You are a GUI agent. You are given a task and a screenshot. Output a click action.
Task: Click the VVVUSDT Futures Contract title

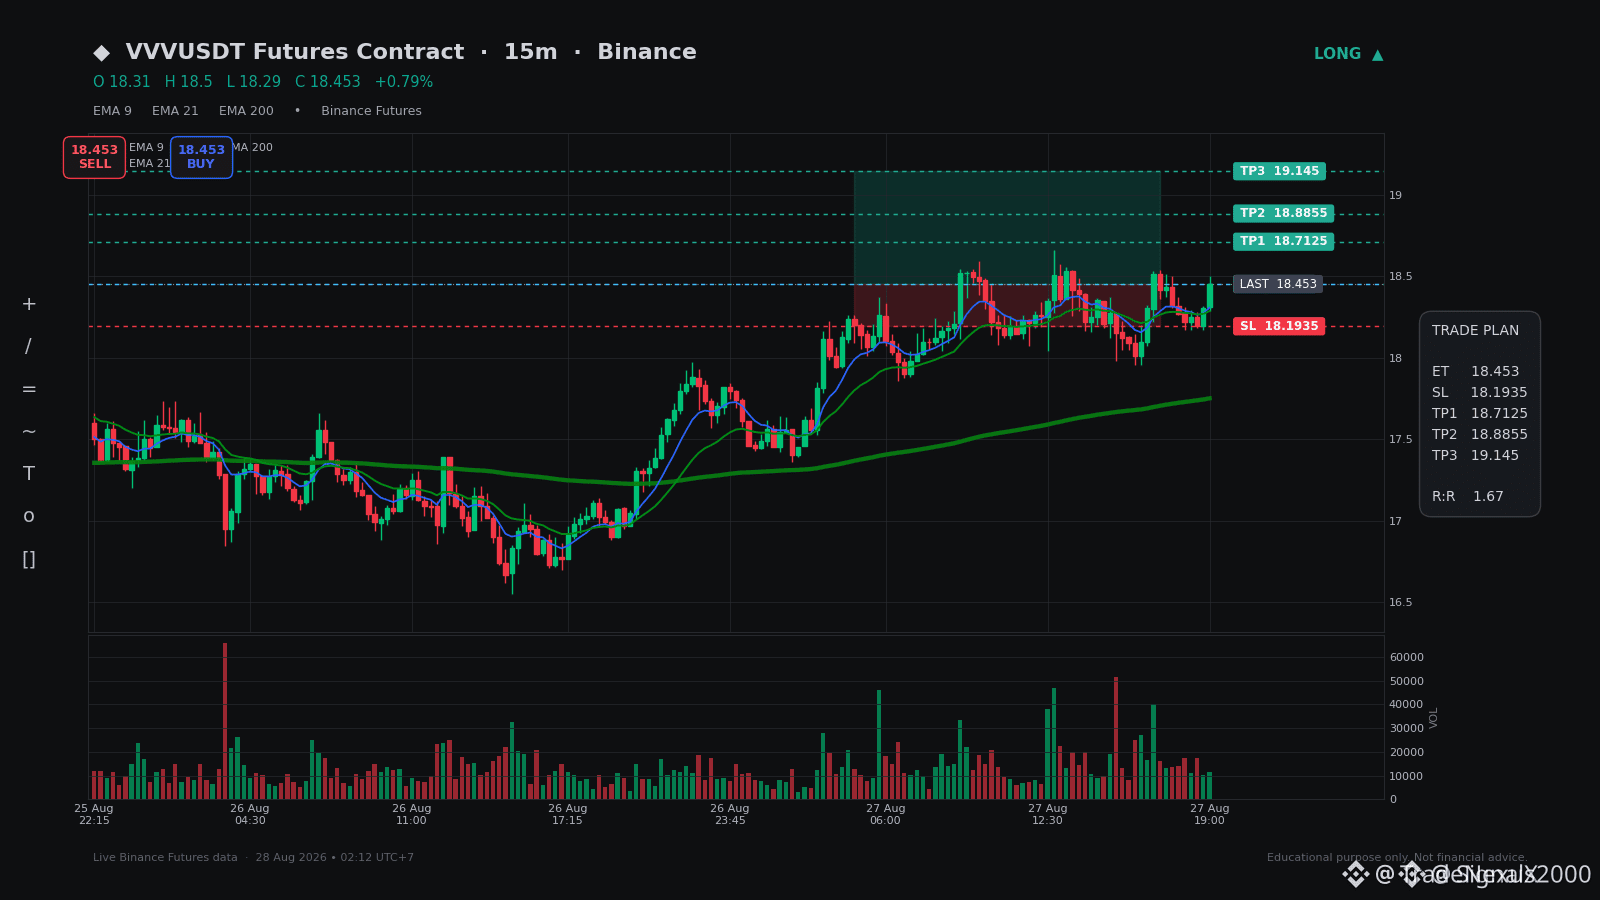pyautogui.click(x=295, y=53)
